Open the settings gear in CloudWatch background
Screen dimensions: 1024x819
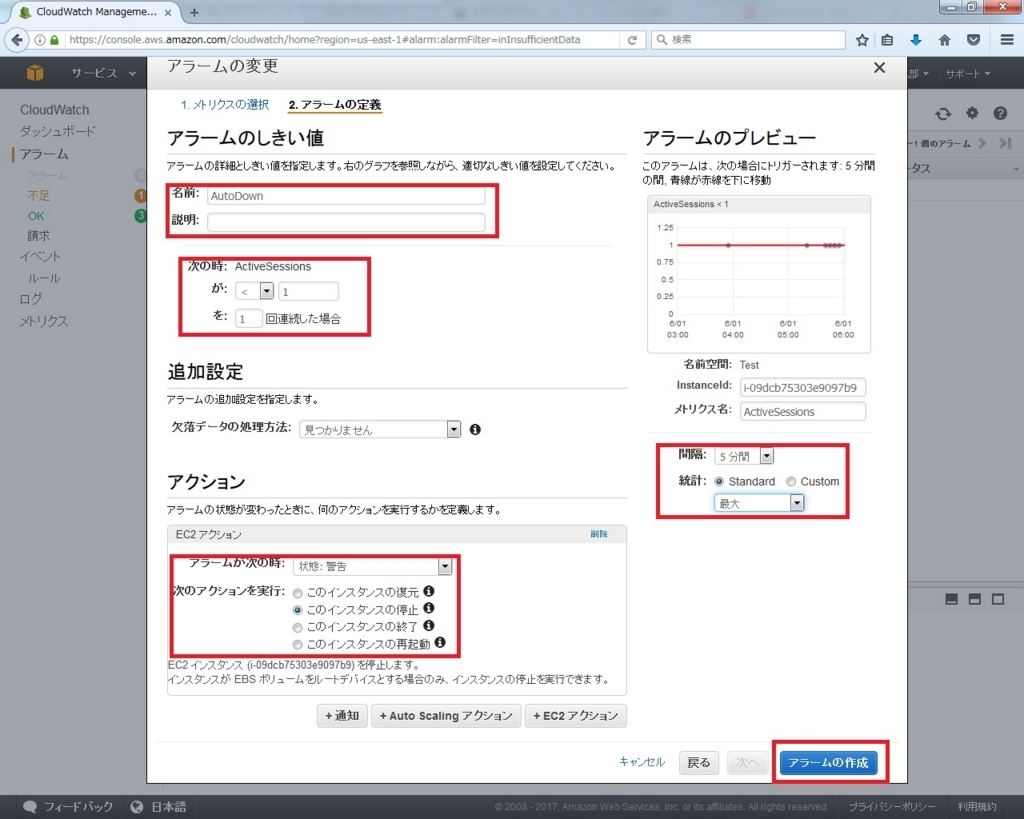[972, 113]
